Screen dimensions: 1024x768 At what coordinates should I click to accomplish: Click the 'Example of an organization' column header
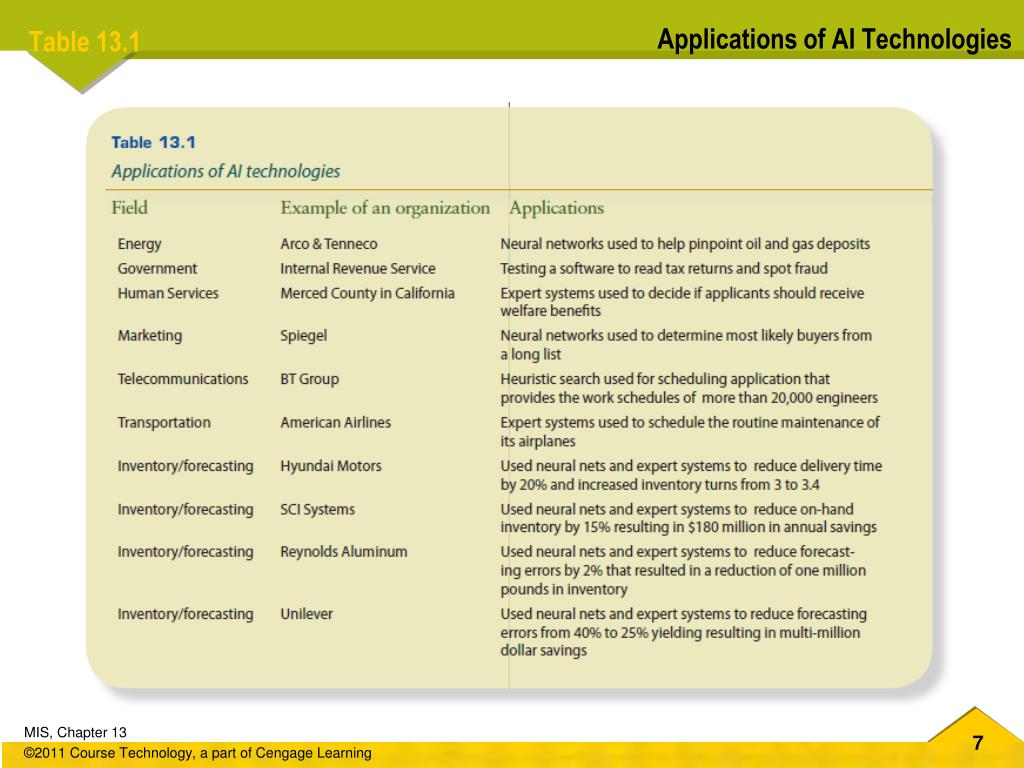point(385,208)
